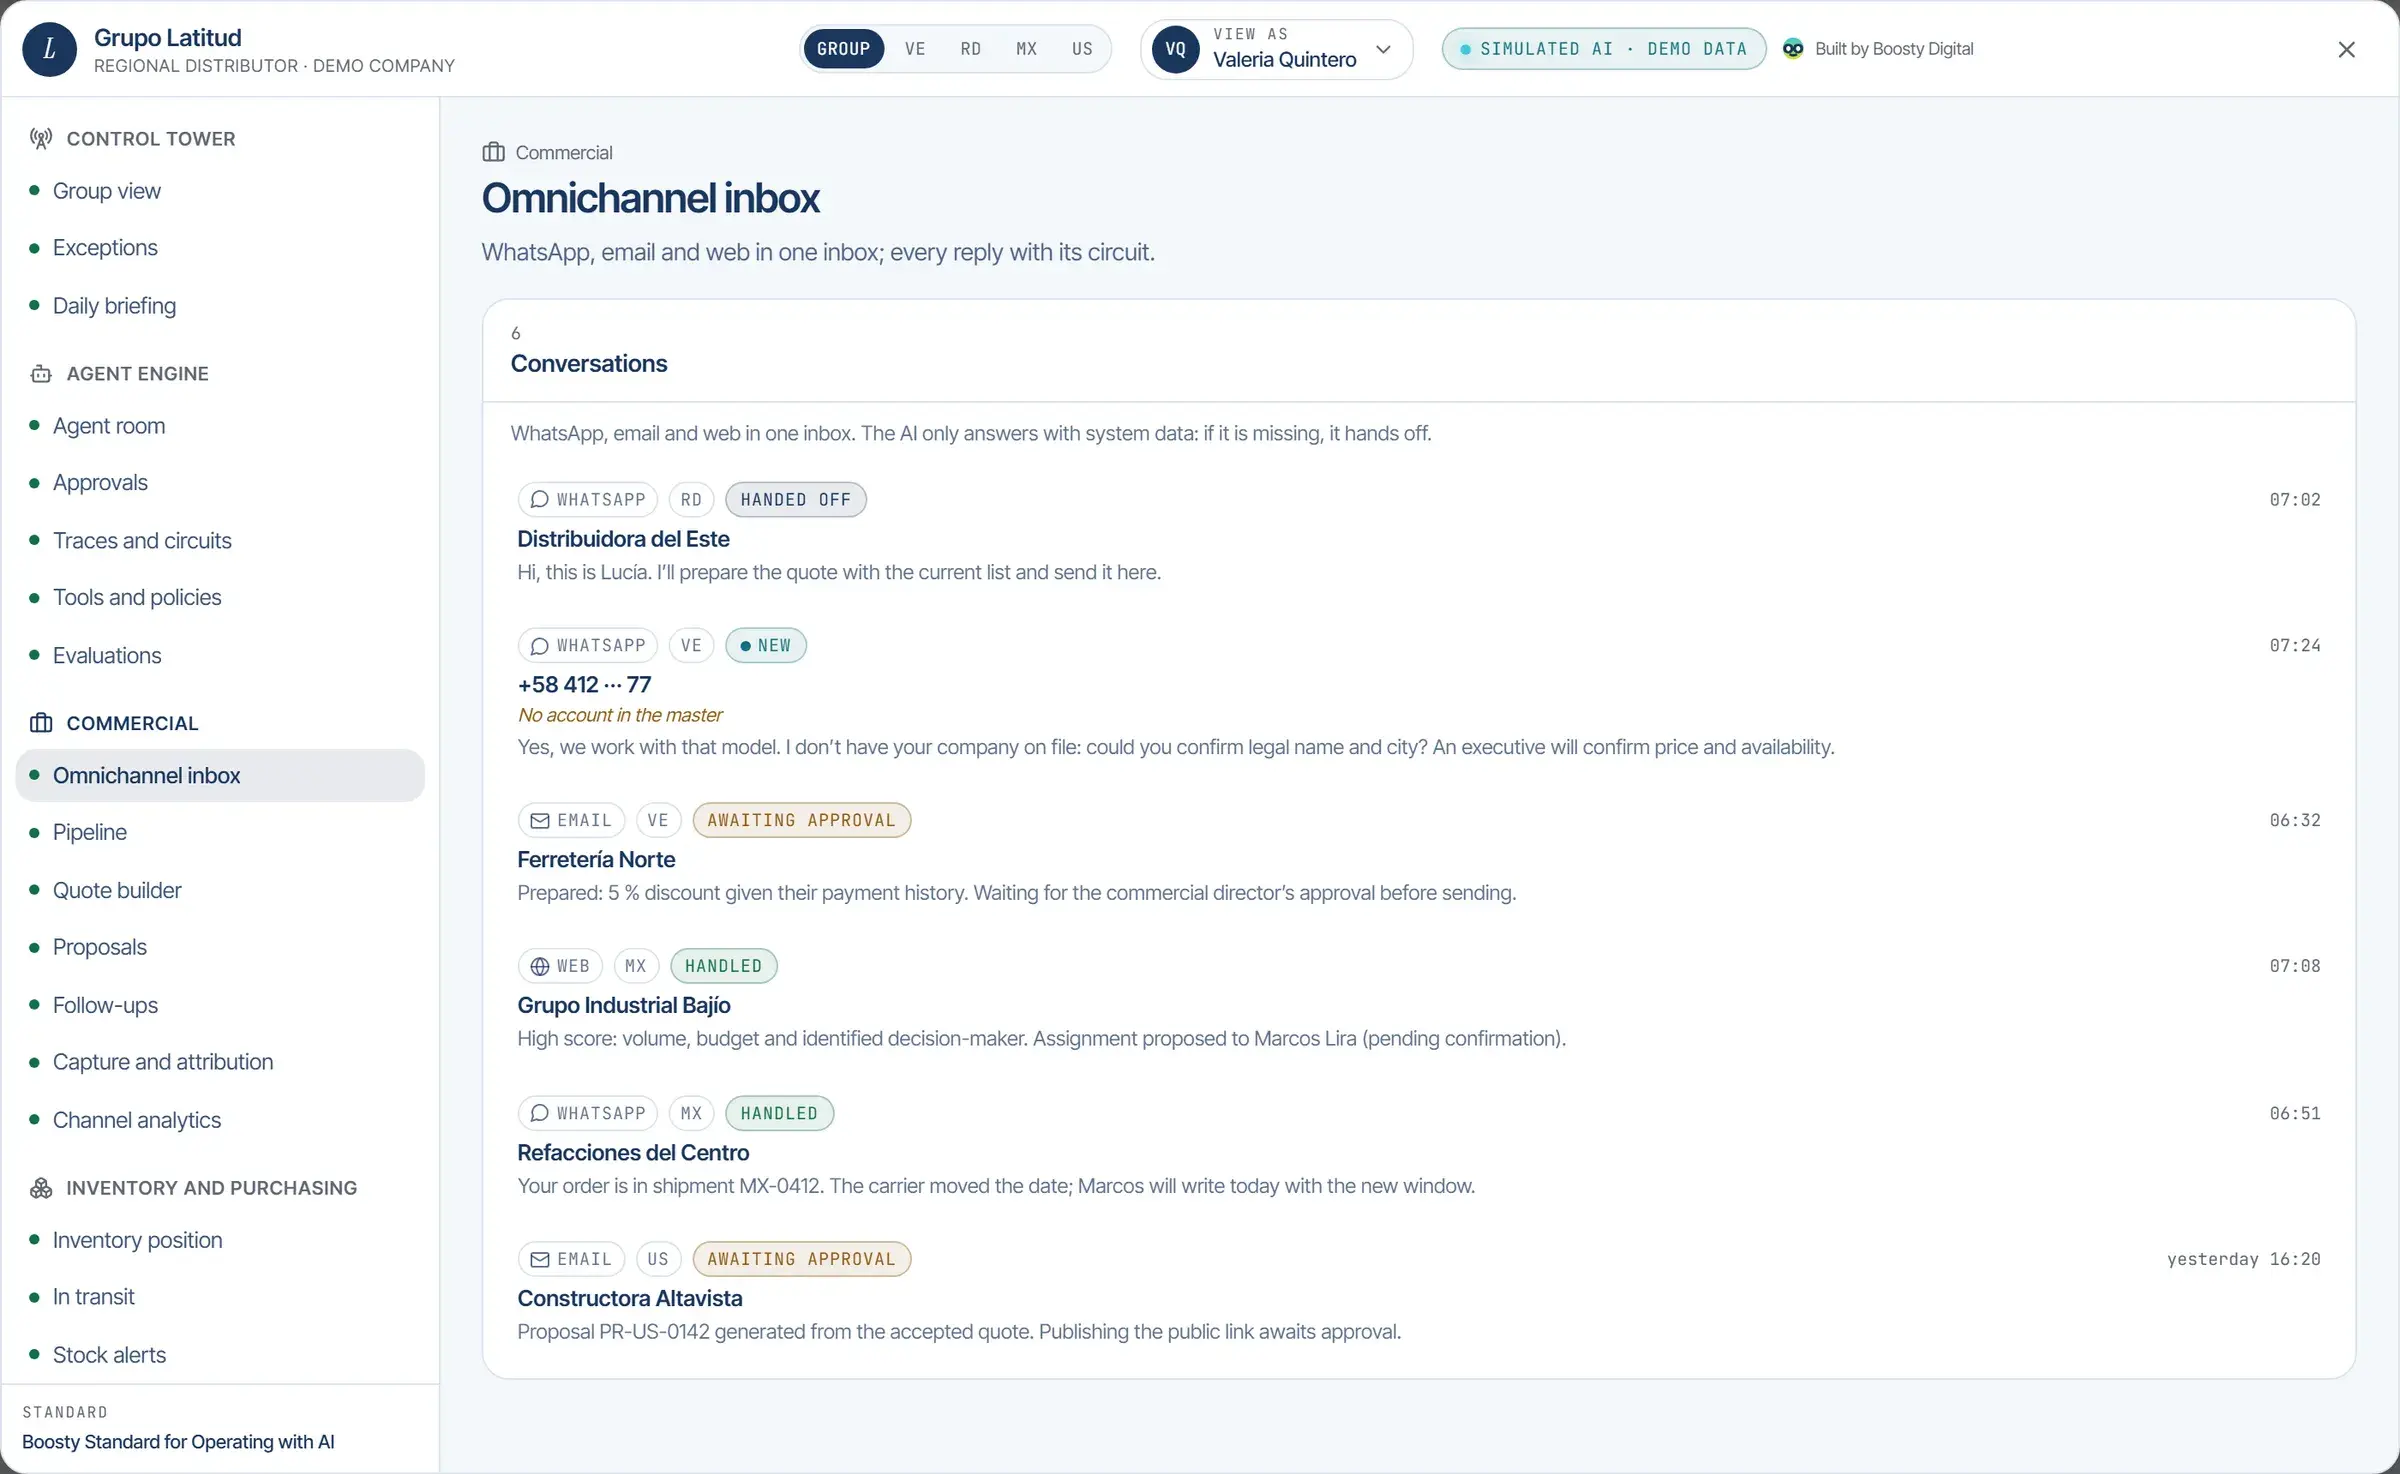Screen dimensions: 2400x1474
Task: Click the Commercial breadcrumb label
Action: (564, 152)
